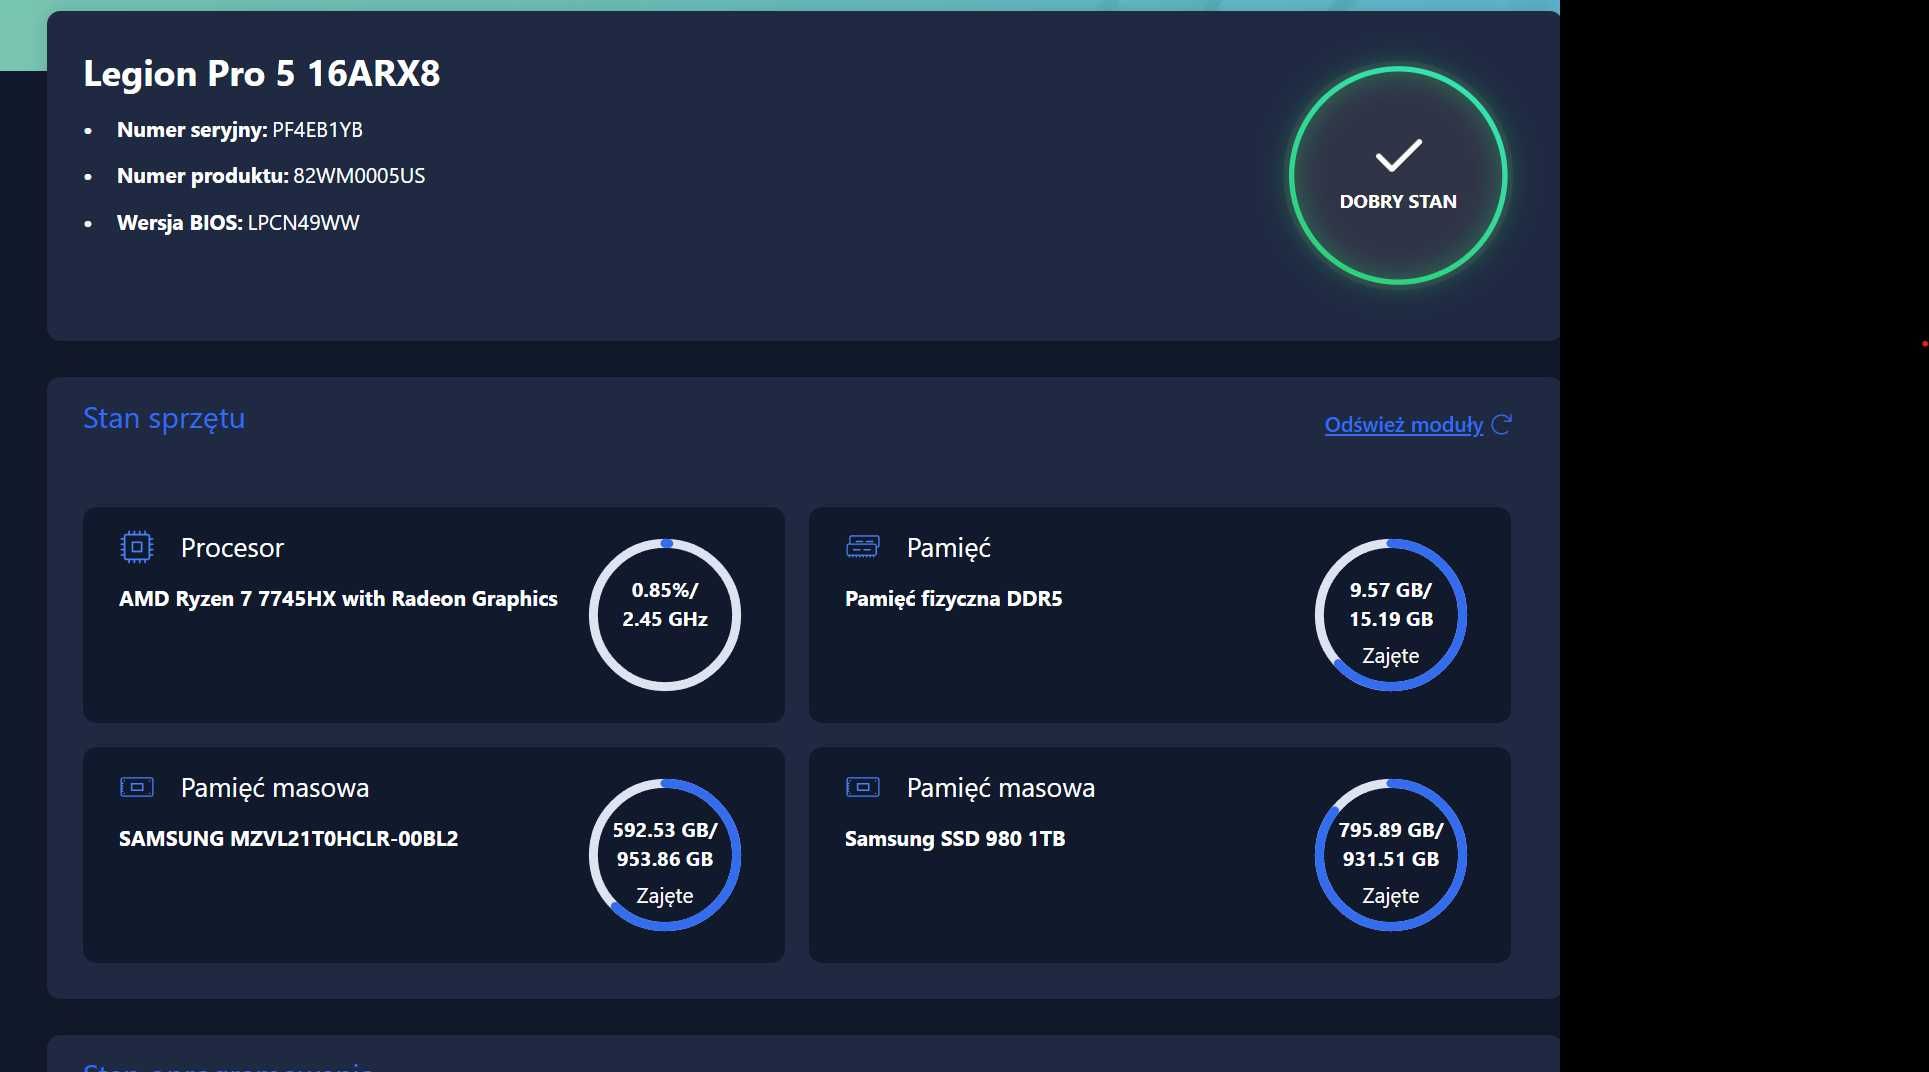Click AMD Ryzen 7 7745HX with Radeon Graphics

click(x=338, y=599)
